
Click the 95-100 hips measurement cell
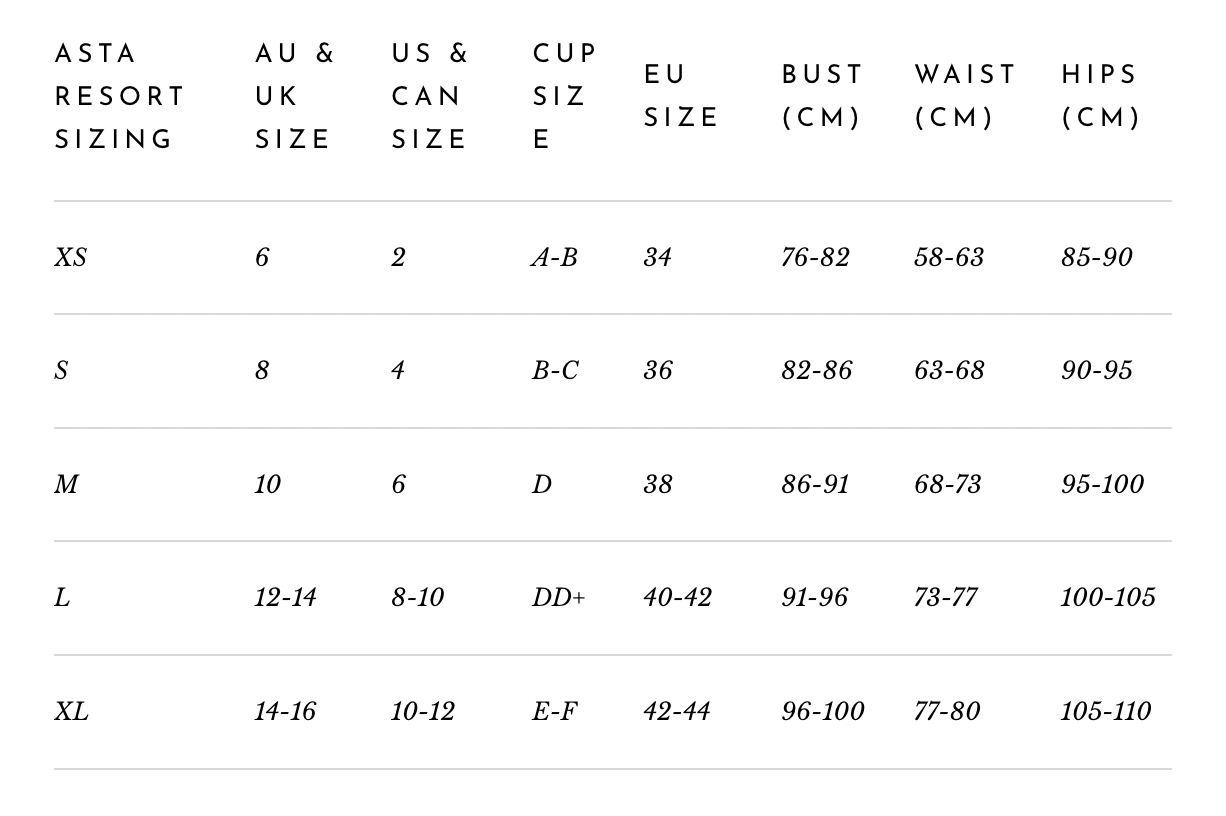pos(1102,485)
